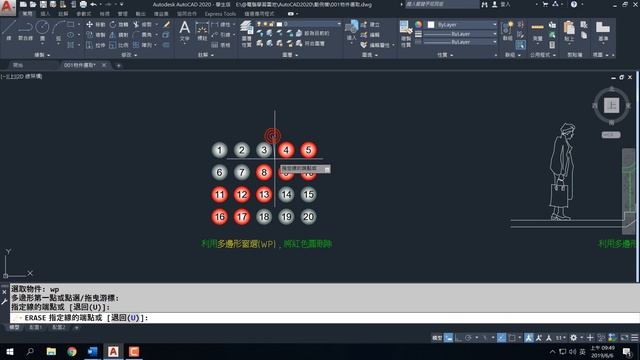This screenshot has height=360, width=640.
Task: Open the lineweight ByLayer dropdown
Action: 460,34
